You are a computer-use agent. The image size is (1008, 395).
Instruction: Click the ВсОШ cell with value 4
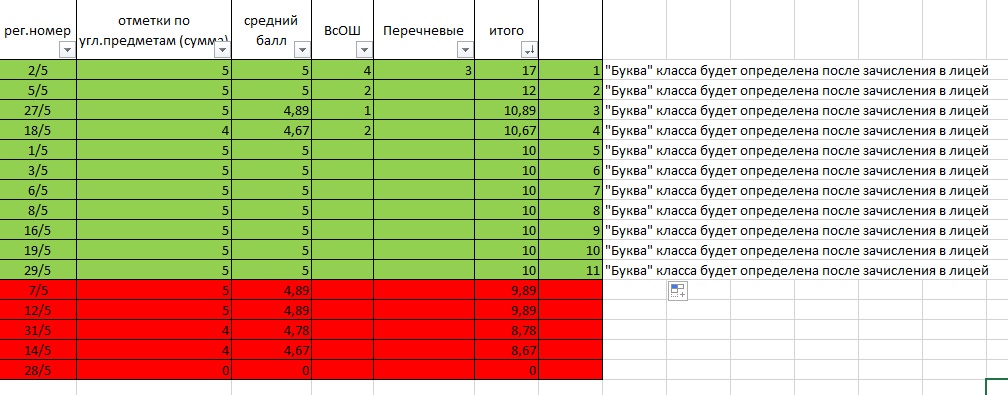tap(342, 70)
